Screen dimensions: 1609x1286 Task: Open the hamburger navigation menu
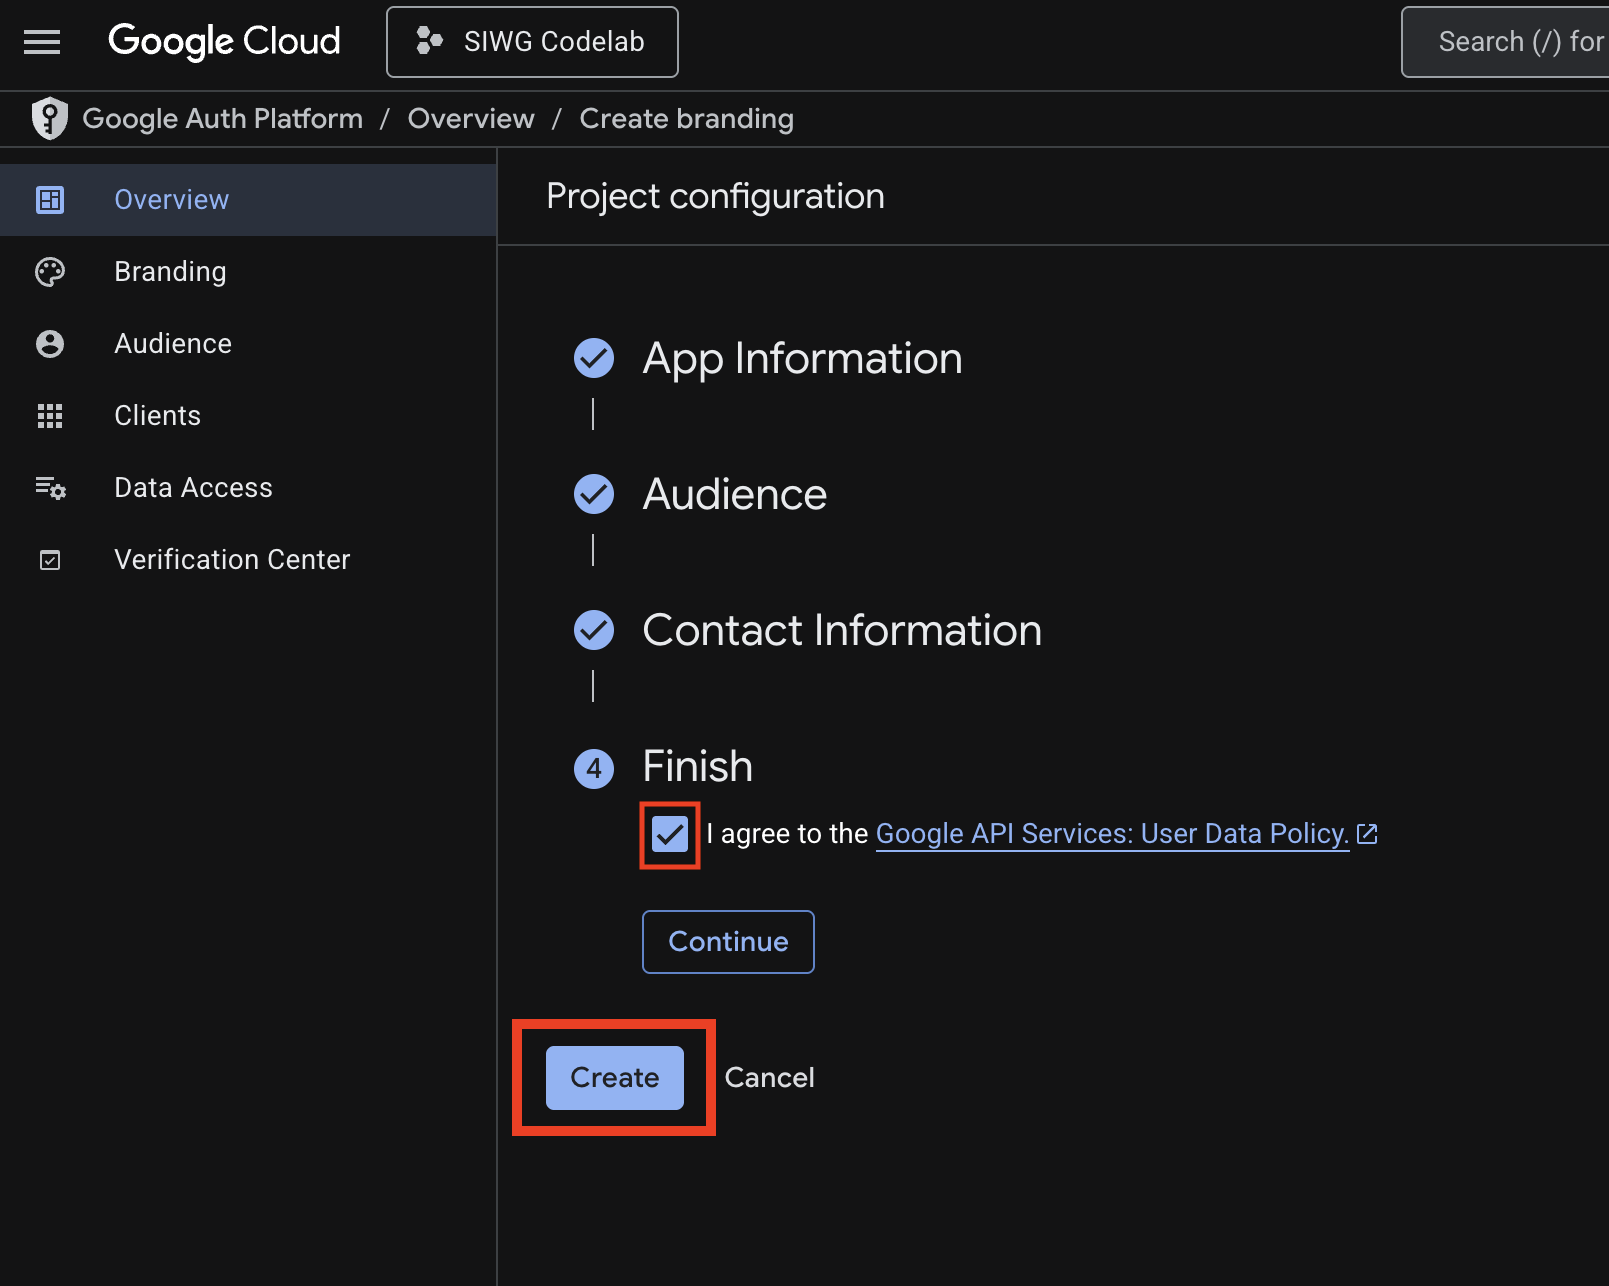[x=42, y=42]
